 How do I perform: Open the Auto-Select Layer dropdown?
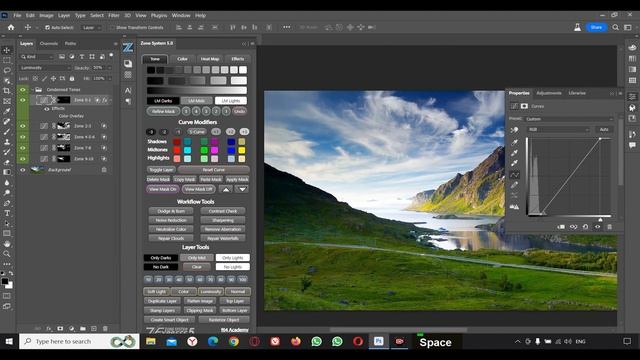tap(92, 27)
